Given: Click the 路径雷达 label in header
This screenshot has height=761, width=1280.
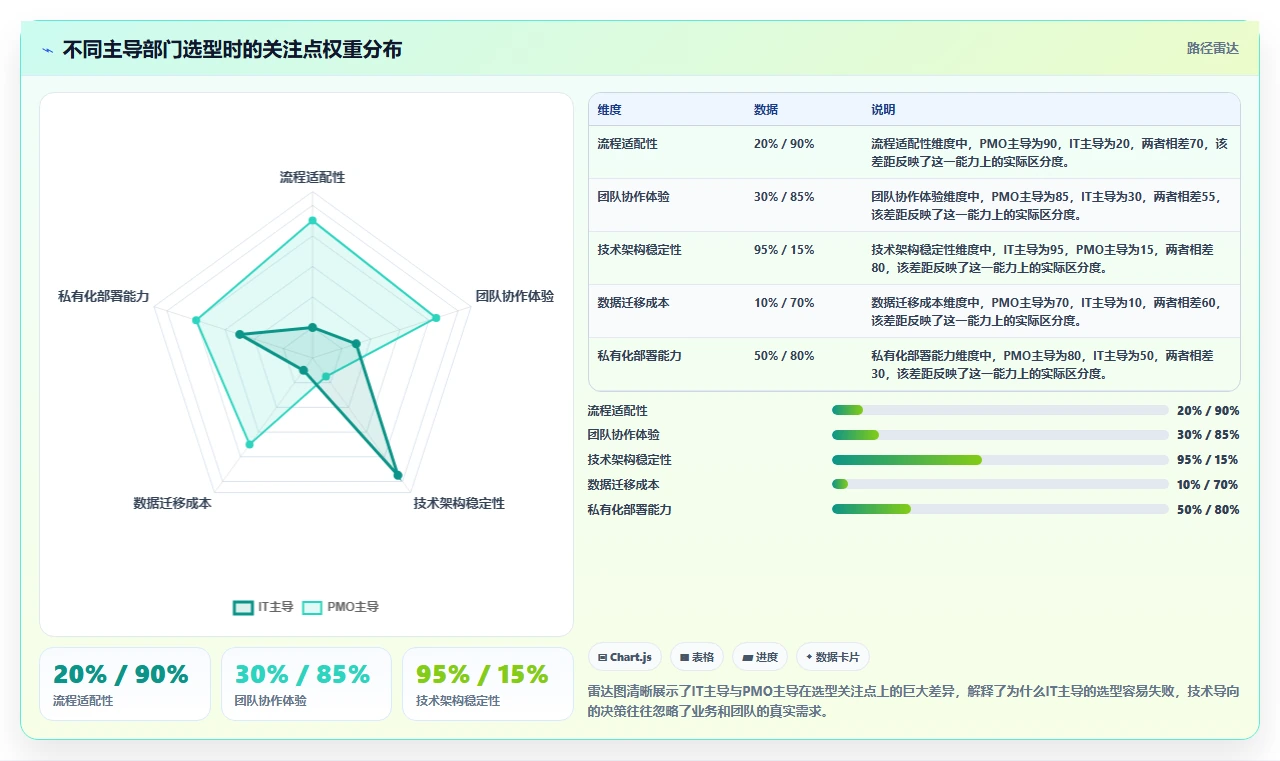Looking at the screenshot, I should point(1213,48).
